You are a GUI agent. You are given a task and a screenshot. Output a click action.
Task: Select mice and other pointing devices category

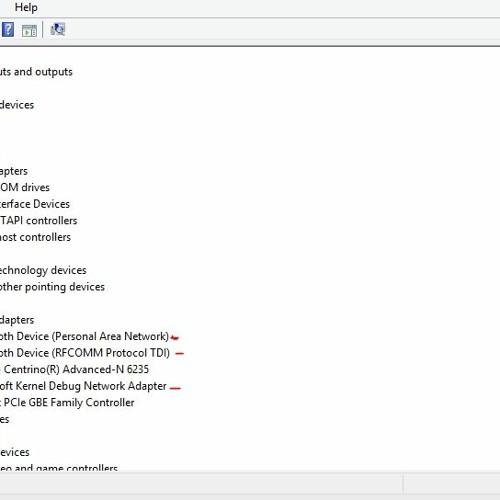[52, 287]
